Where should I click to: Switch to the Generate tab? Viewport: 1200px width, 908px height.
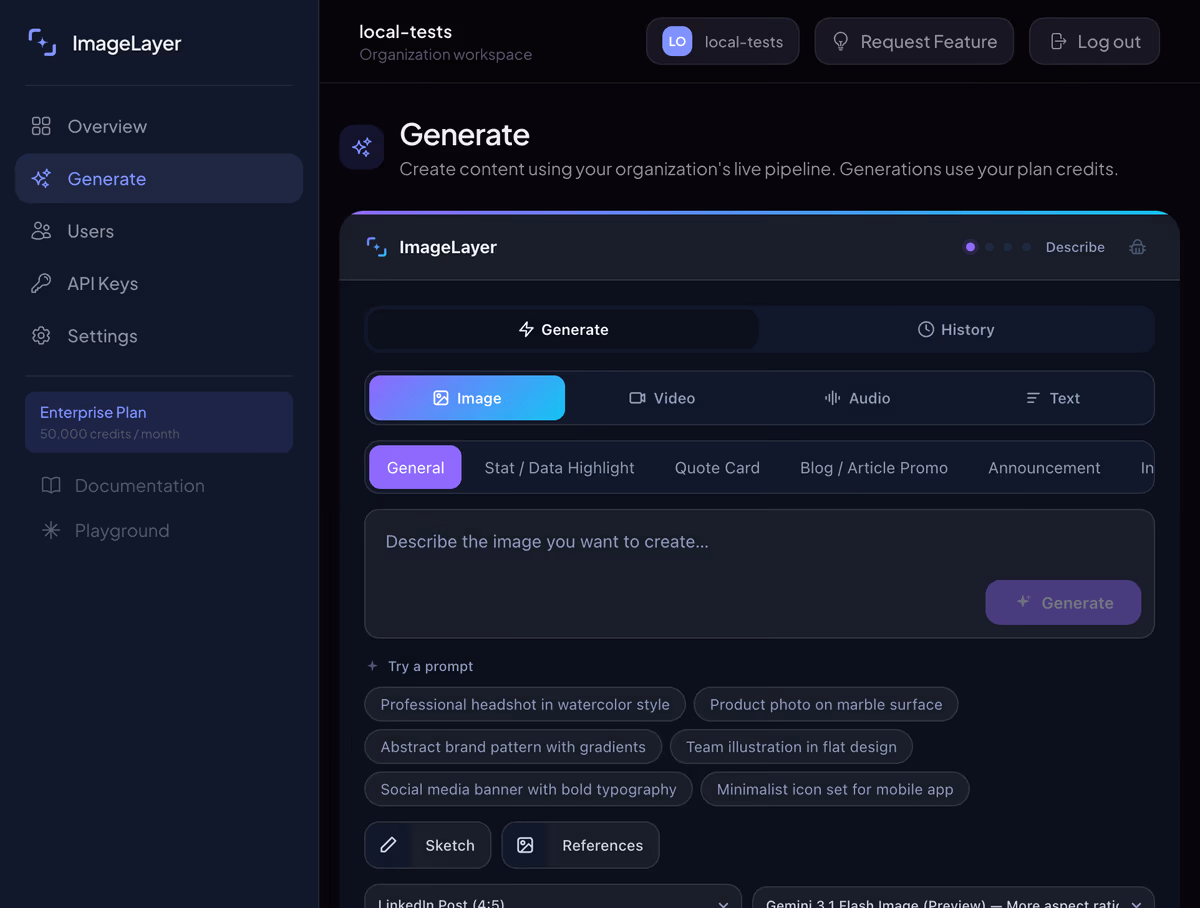coord(563,329)
